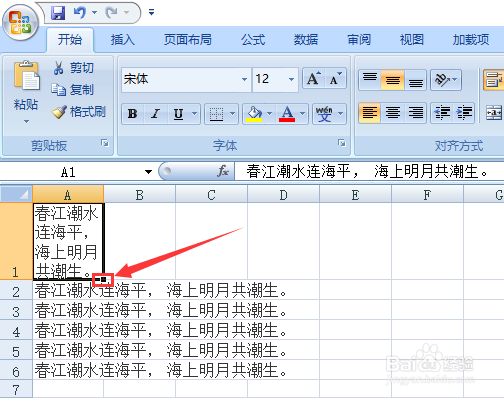Image resolution: width=504 pixels, height=398 pixels.
Task: Open the 数据 ribbon tab
Action: tap(306, 40)
